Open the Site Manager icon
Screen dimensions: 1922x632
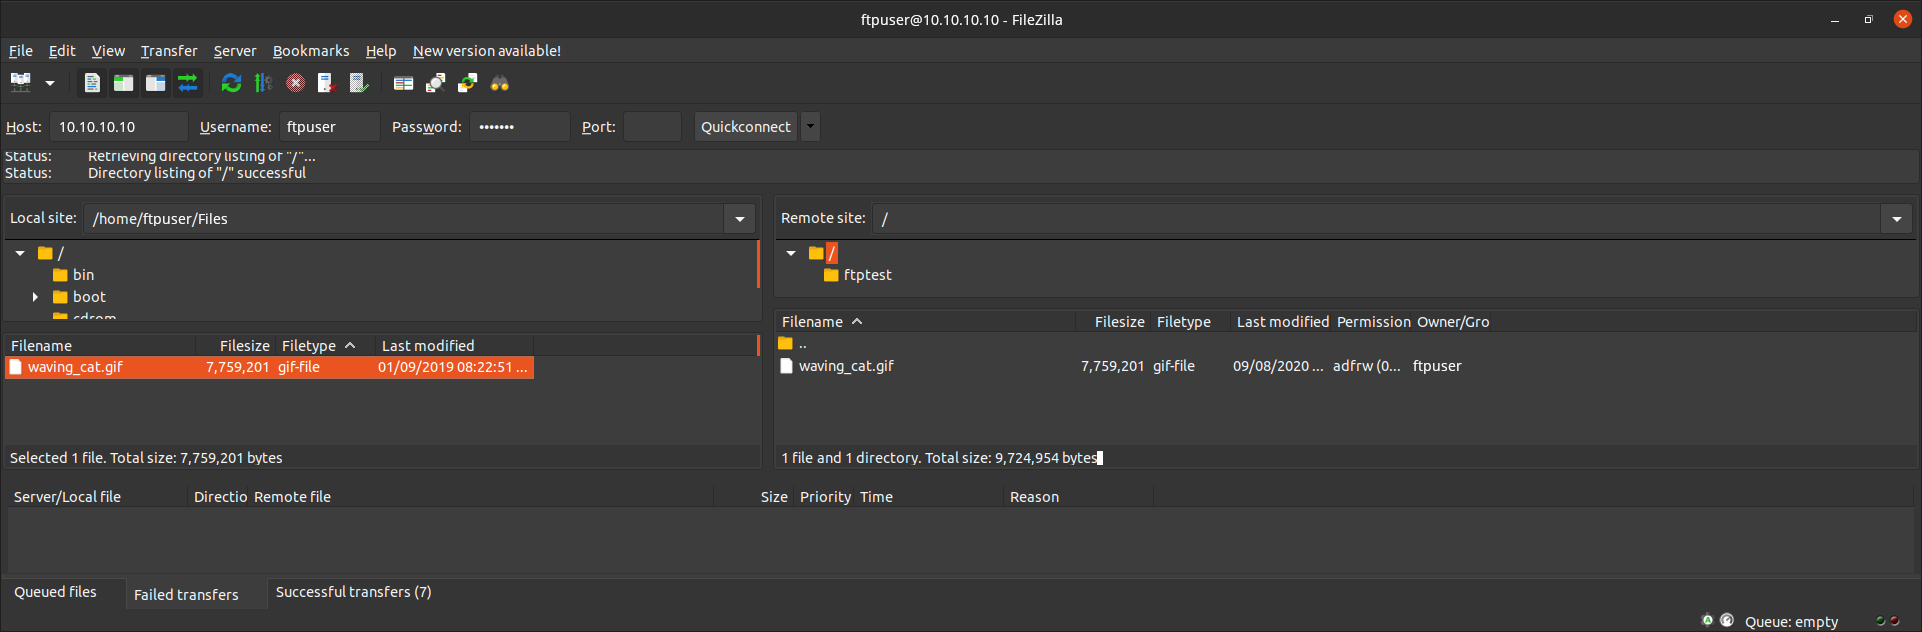point(20,83)
